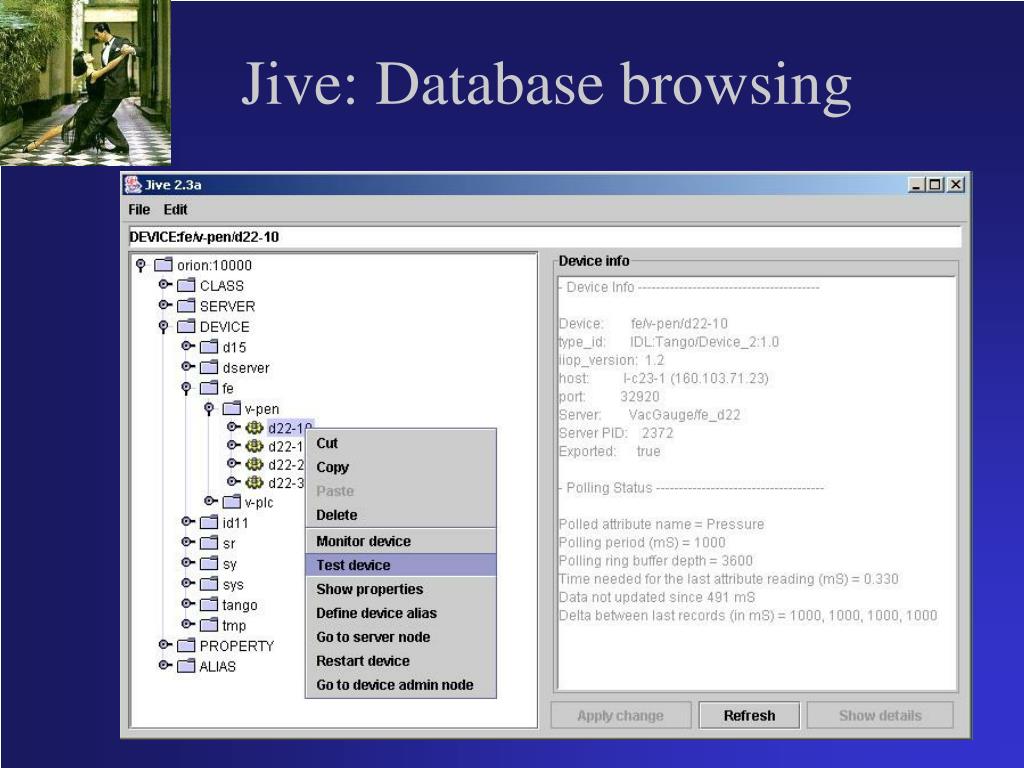The height and width of the screenshot is (768, 1024).
Task: Click the d22-3 device gear icon
Action: [254, 483]
